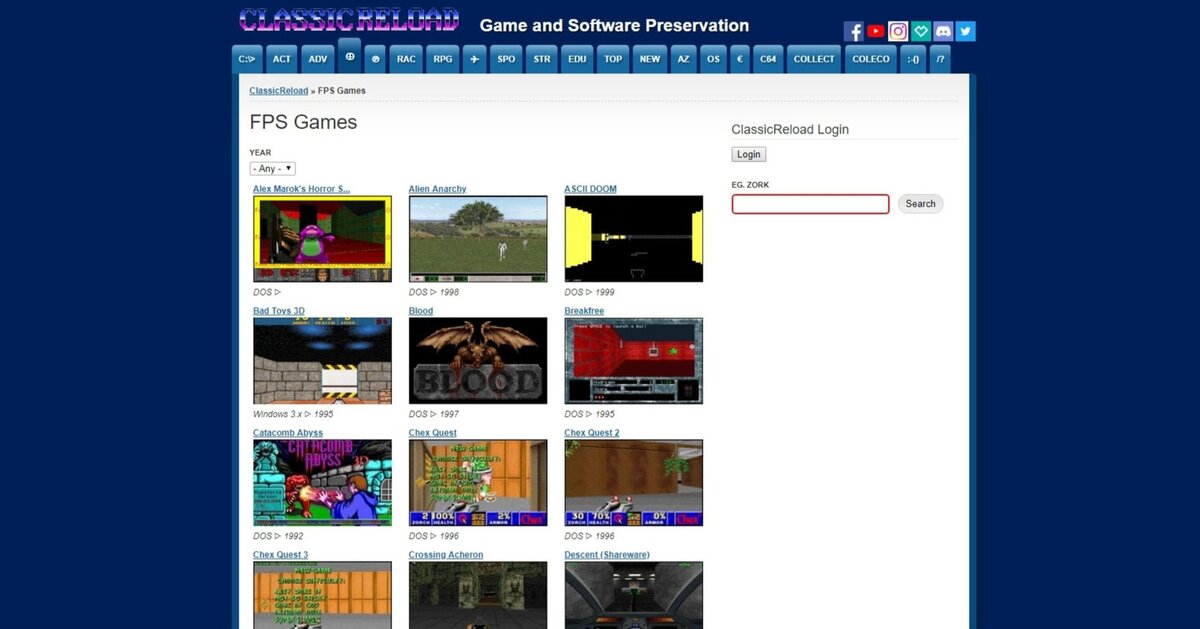This screenshot has height=629, width=1200.
Task: Click the Chex Quest 2 thumbnail
Action: (x=634, y=483)
